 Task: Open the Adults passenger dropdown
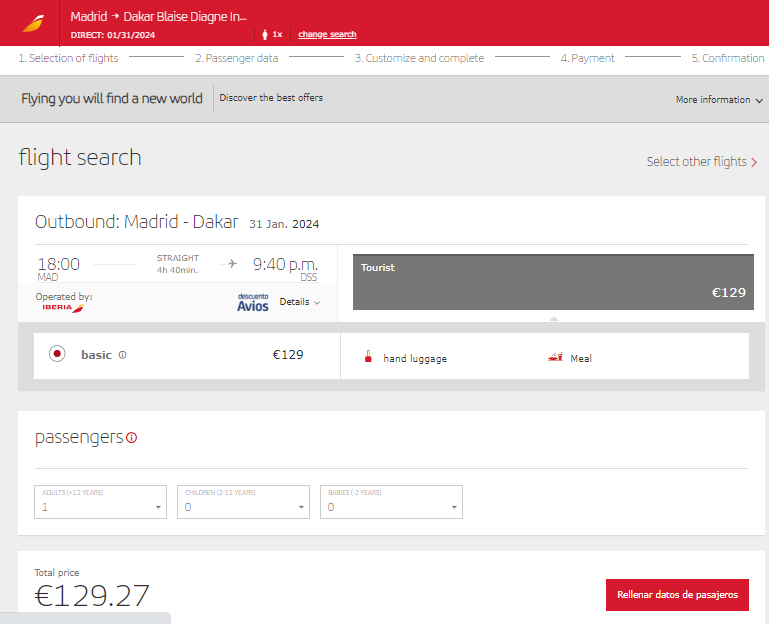tap(101, 502)
